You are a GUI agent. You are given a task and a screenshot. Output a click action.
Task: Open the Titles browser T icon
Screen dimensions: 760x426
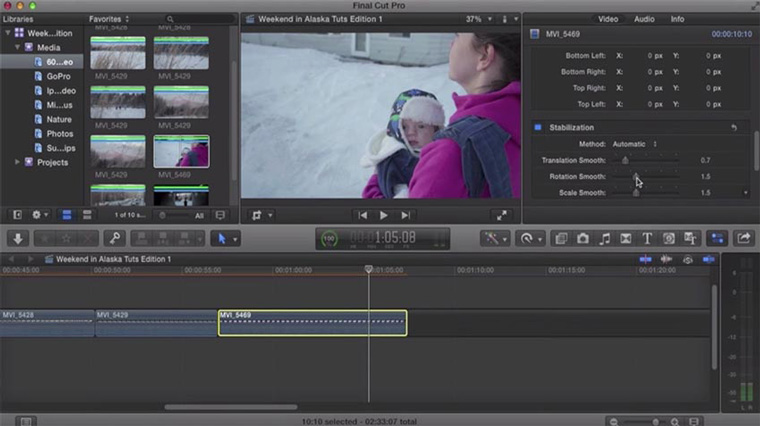(x=647, y=238)
